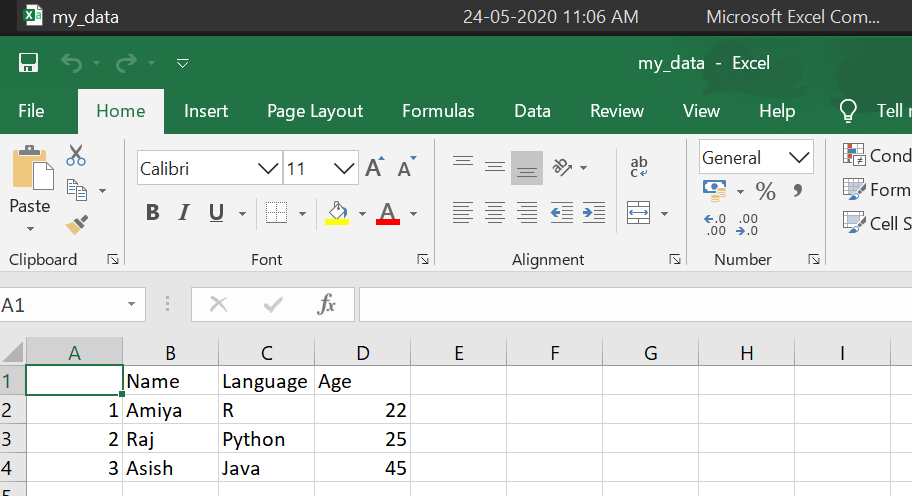
Task: Toggle Italic formatting
Action: pyautogui.click(x=184, y=212)
